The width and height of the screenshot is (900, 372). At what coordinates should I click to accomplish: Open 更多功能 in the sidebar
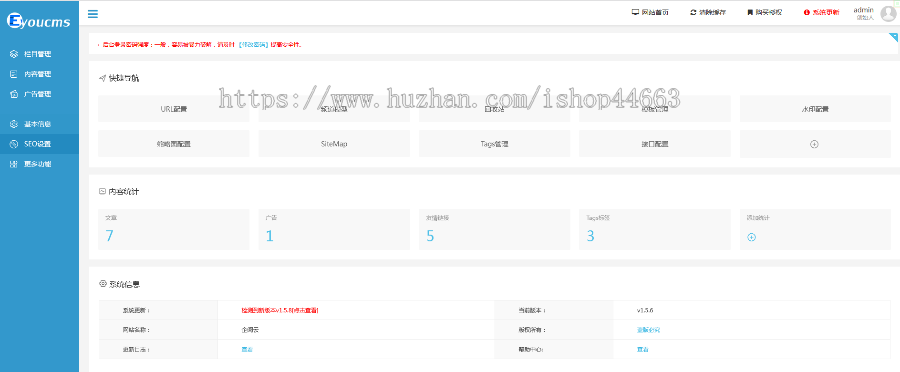(x=40, y=164)
